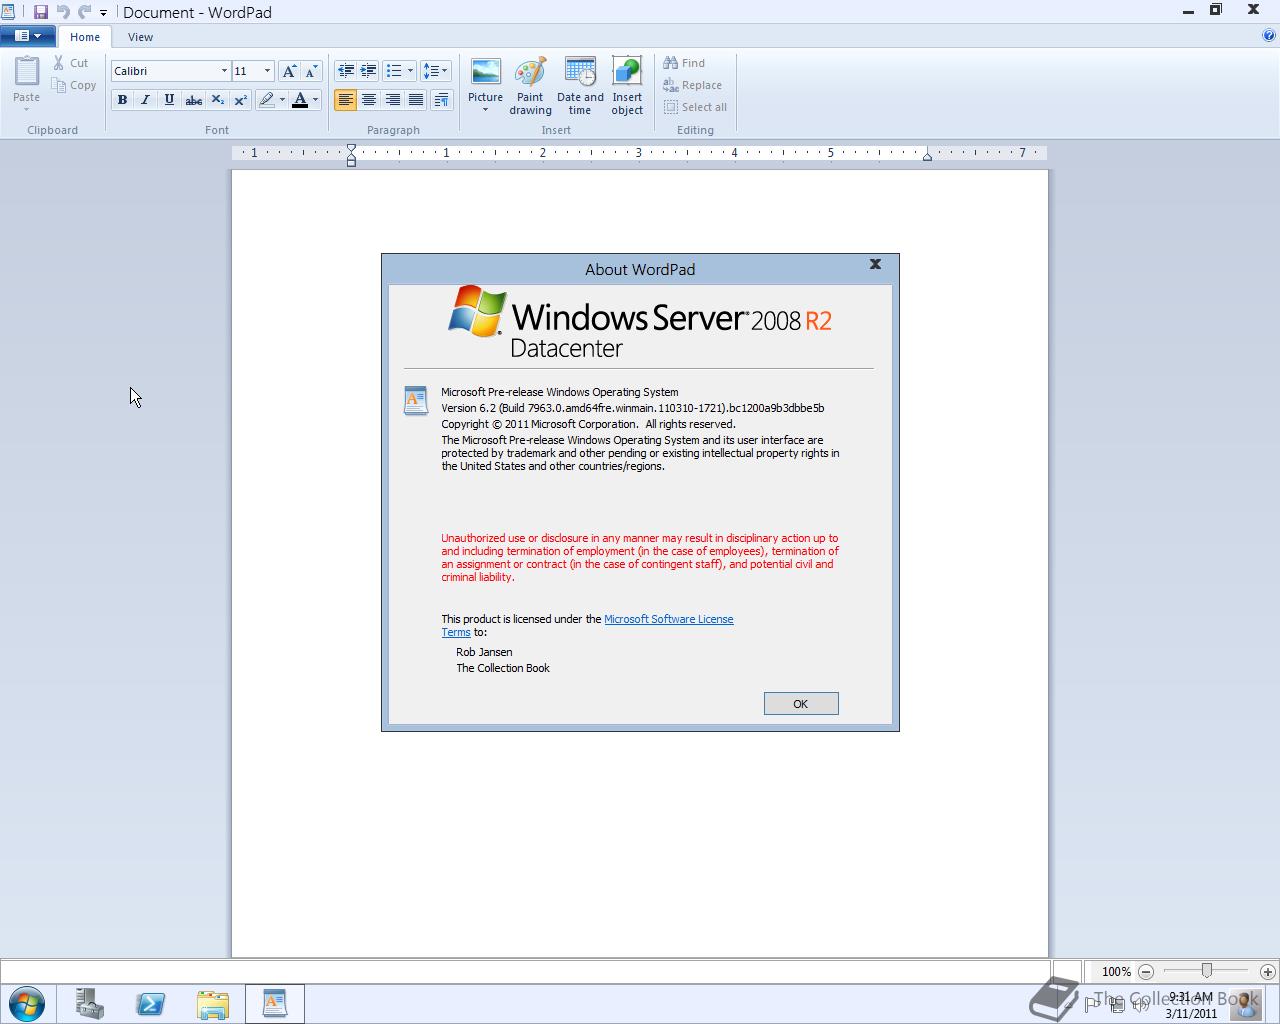Click Replace in the Editing group
The image size is (1280, 1024).
692,86
